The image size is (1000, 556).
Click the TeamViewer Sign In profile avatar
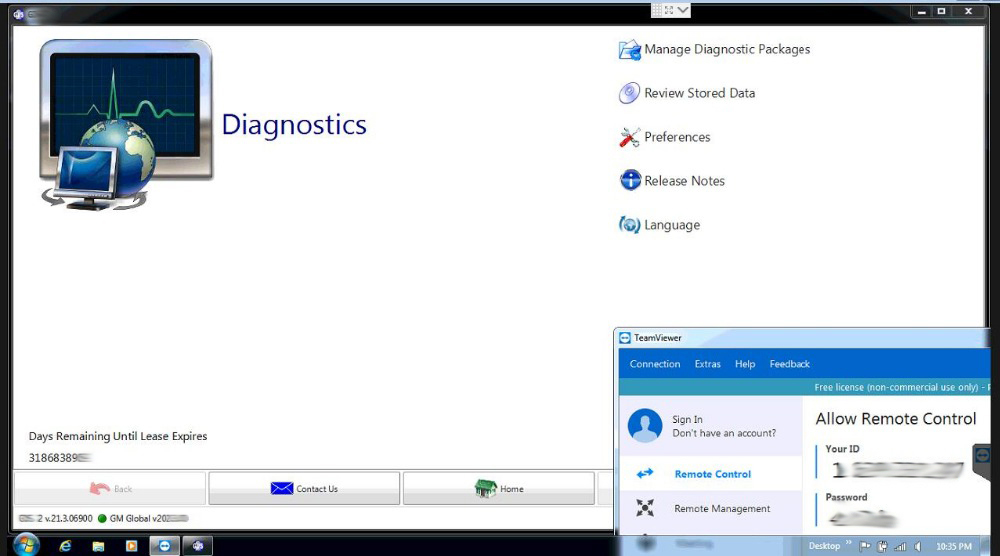(x=645, y=425)
